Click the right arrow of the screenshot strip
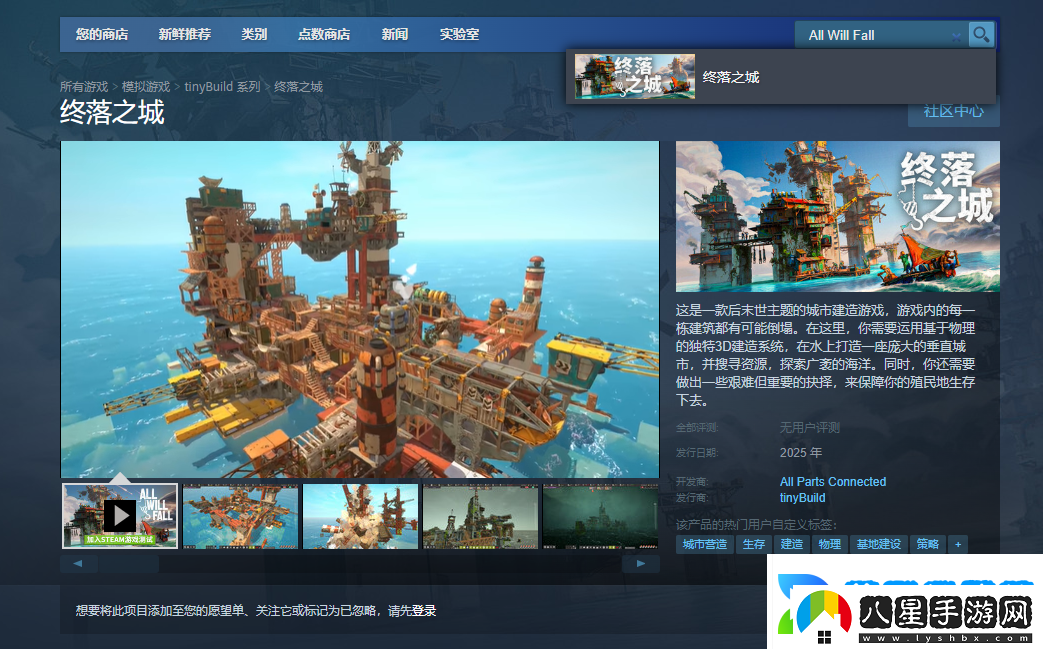1043x649 pixels. (640, 564)
